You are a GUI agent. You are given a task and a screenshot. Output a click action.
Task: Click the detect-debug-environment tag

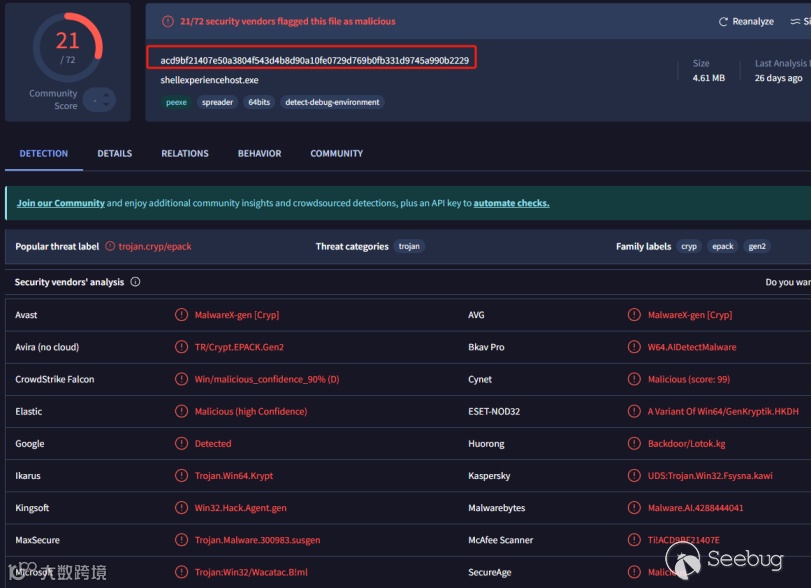click(332, 102)
